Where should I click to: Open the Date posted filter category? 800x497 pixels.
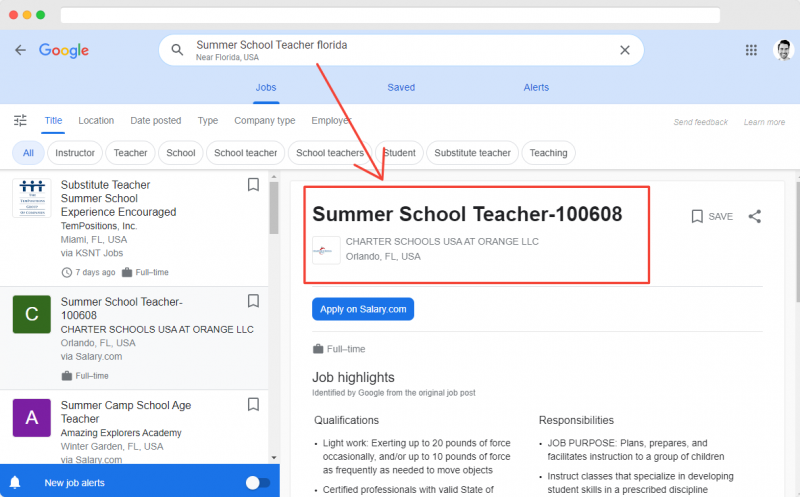(156, 120)
